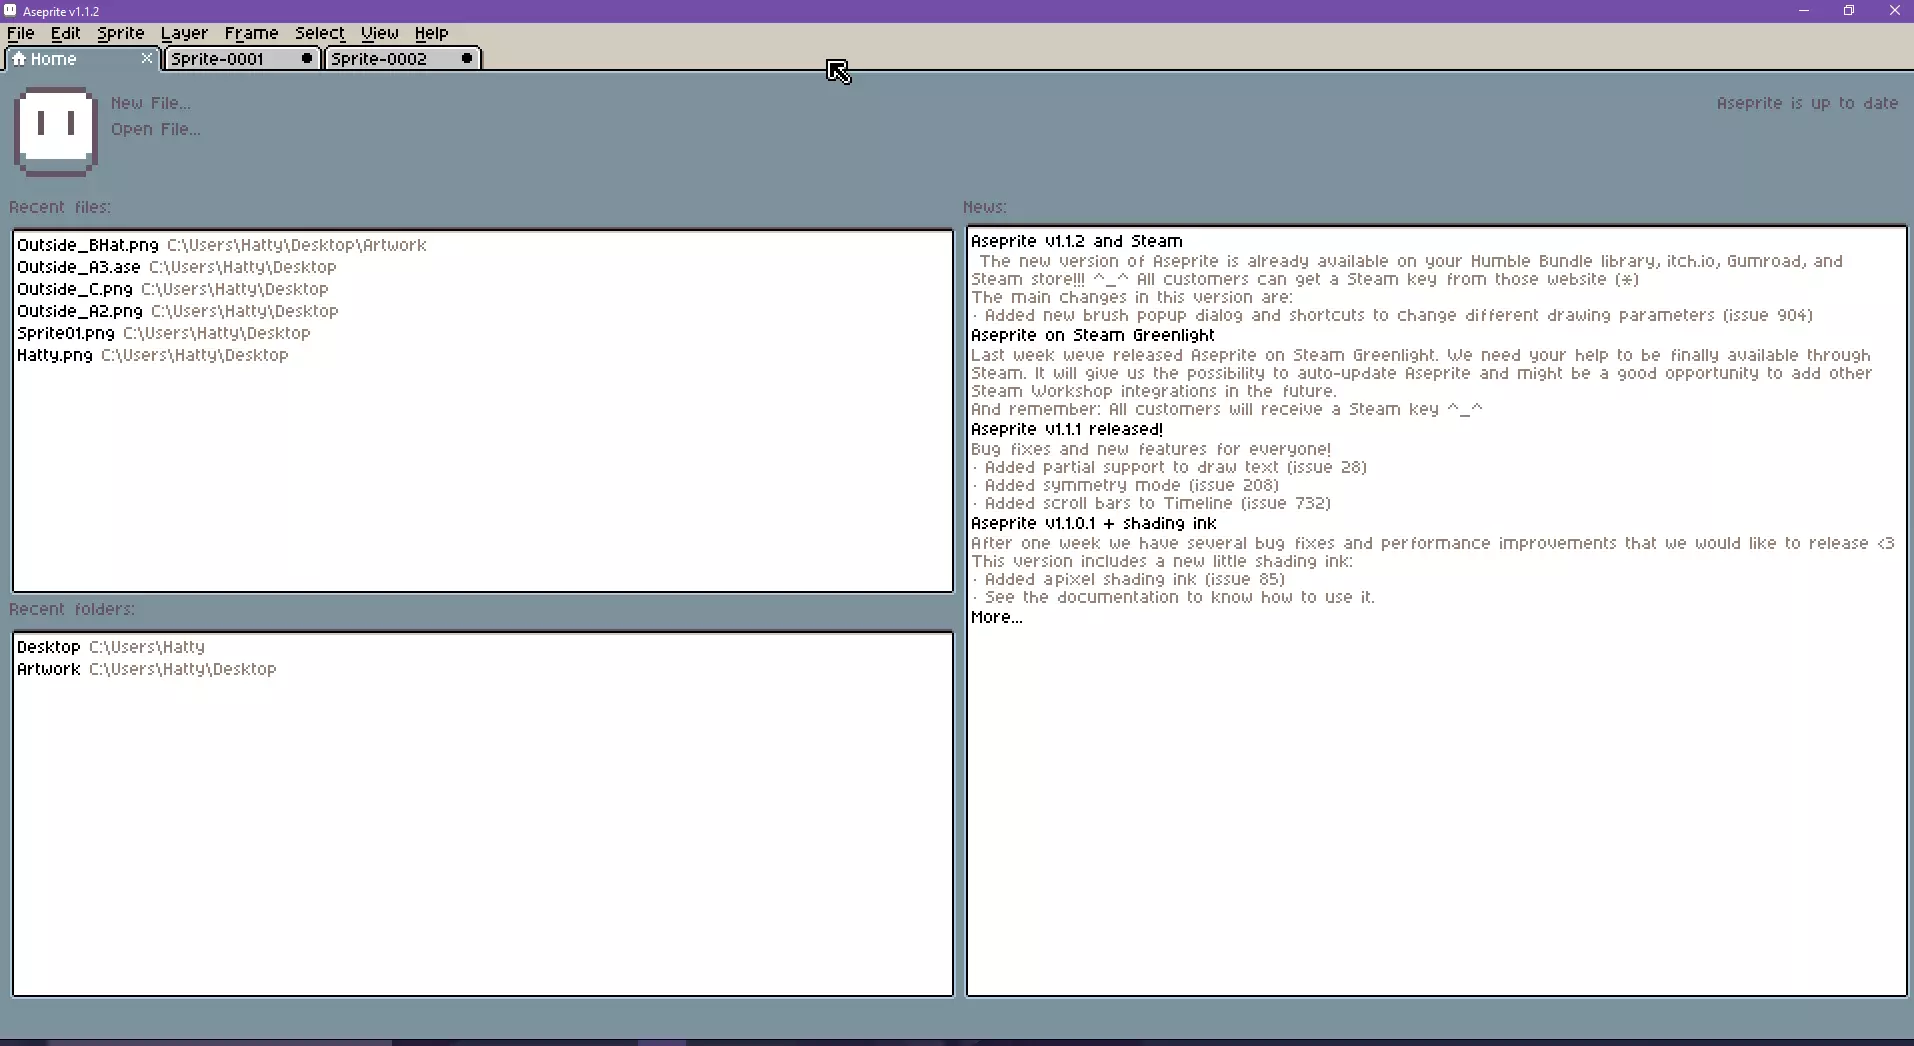Click Sprite-0001 tab's unsaved dot icon

(x=307, y=59)
